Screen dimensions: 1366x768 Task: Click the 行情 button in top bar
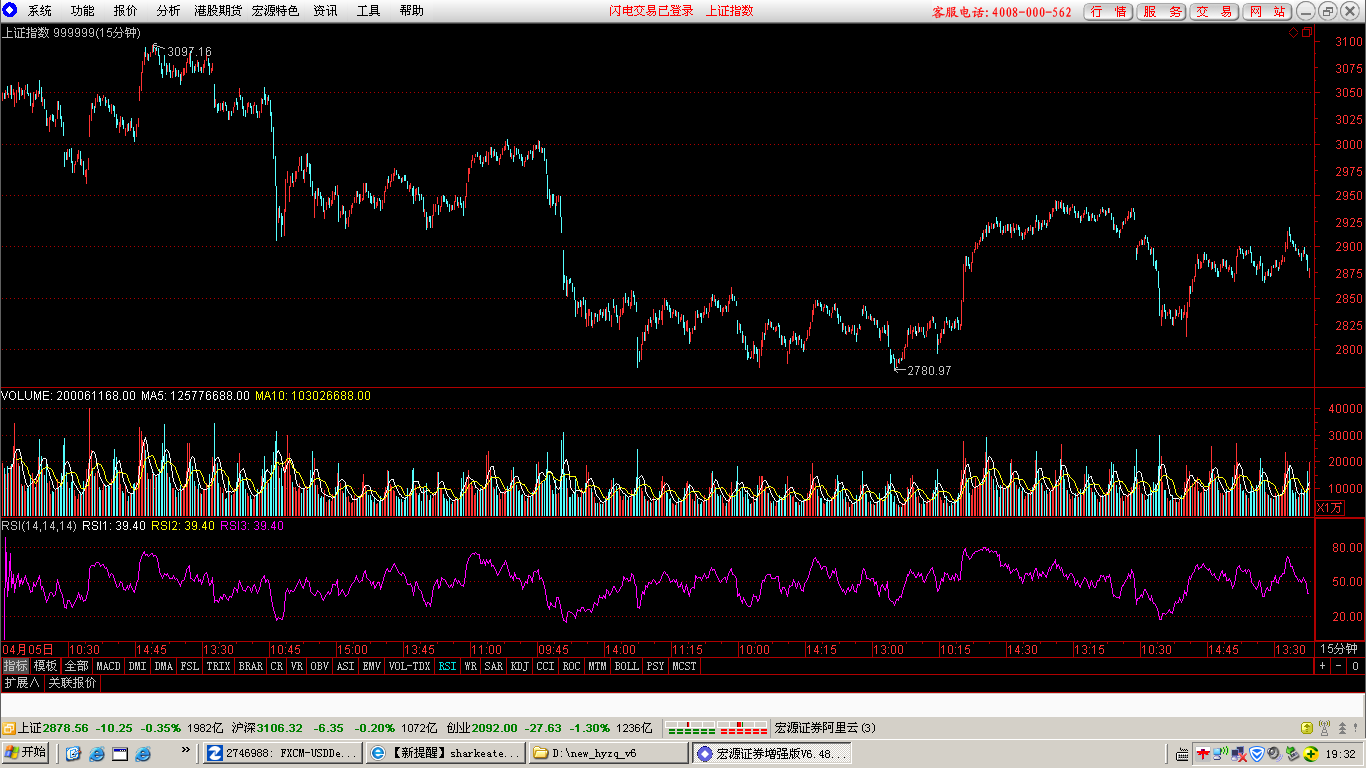pyautogui.click(x=1109, y=12)
